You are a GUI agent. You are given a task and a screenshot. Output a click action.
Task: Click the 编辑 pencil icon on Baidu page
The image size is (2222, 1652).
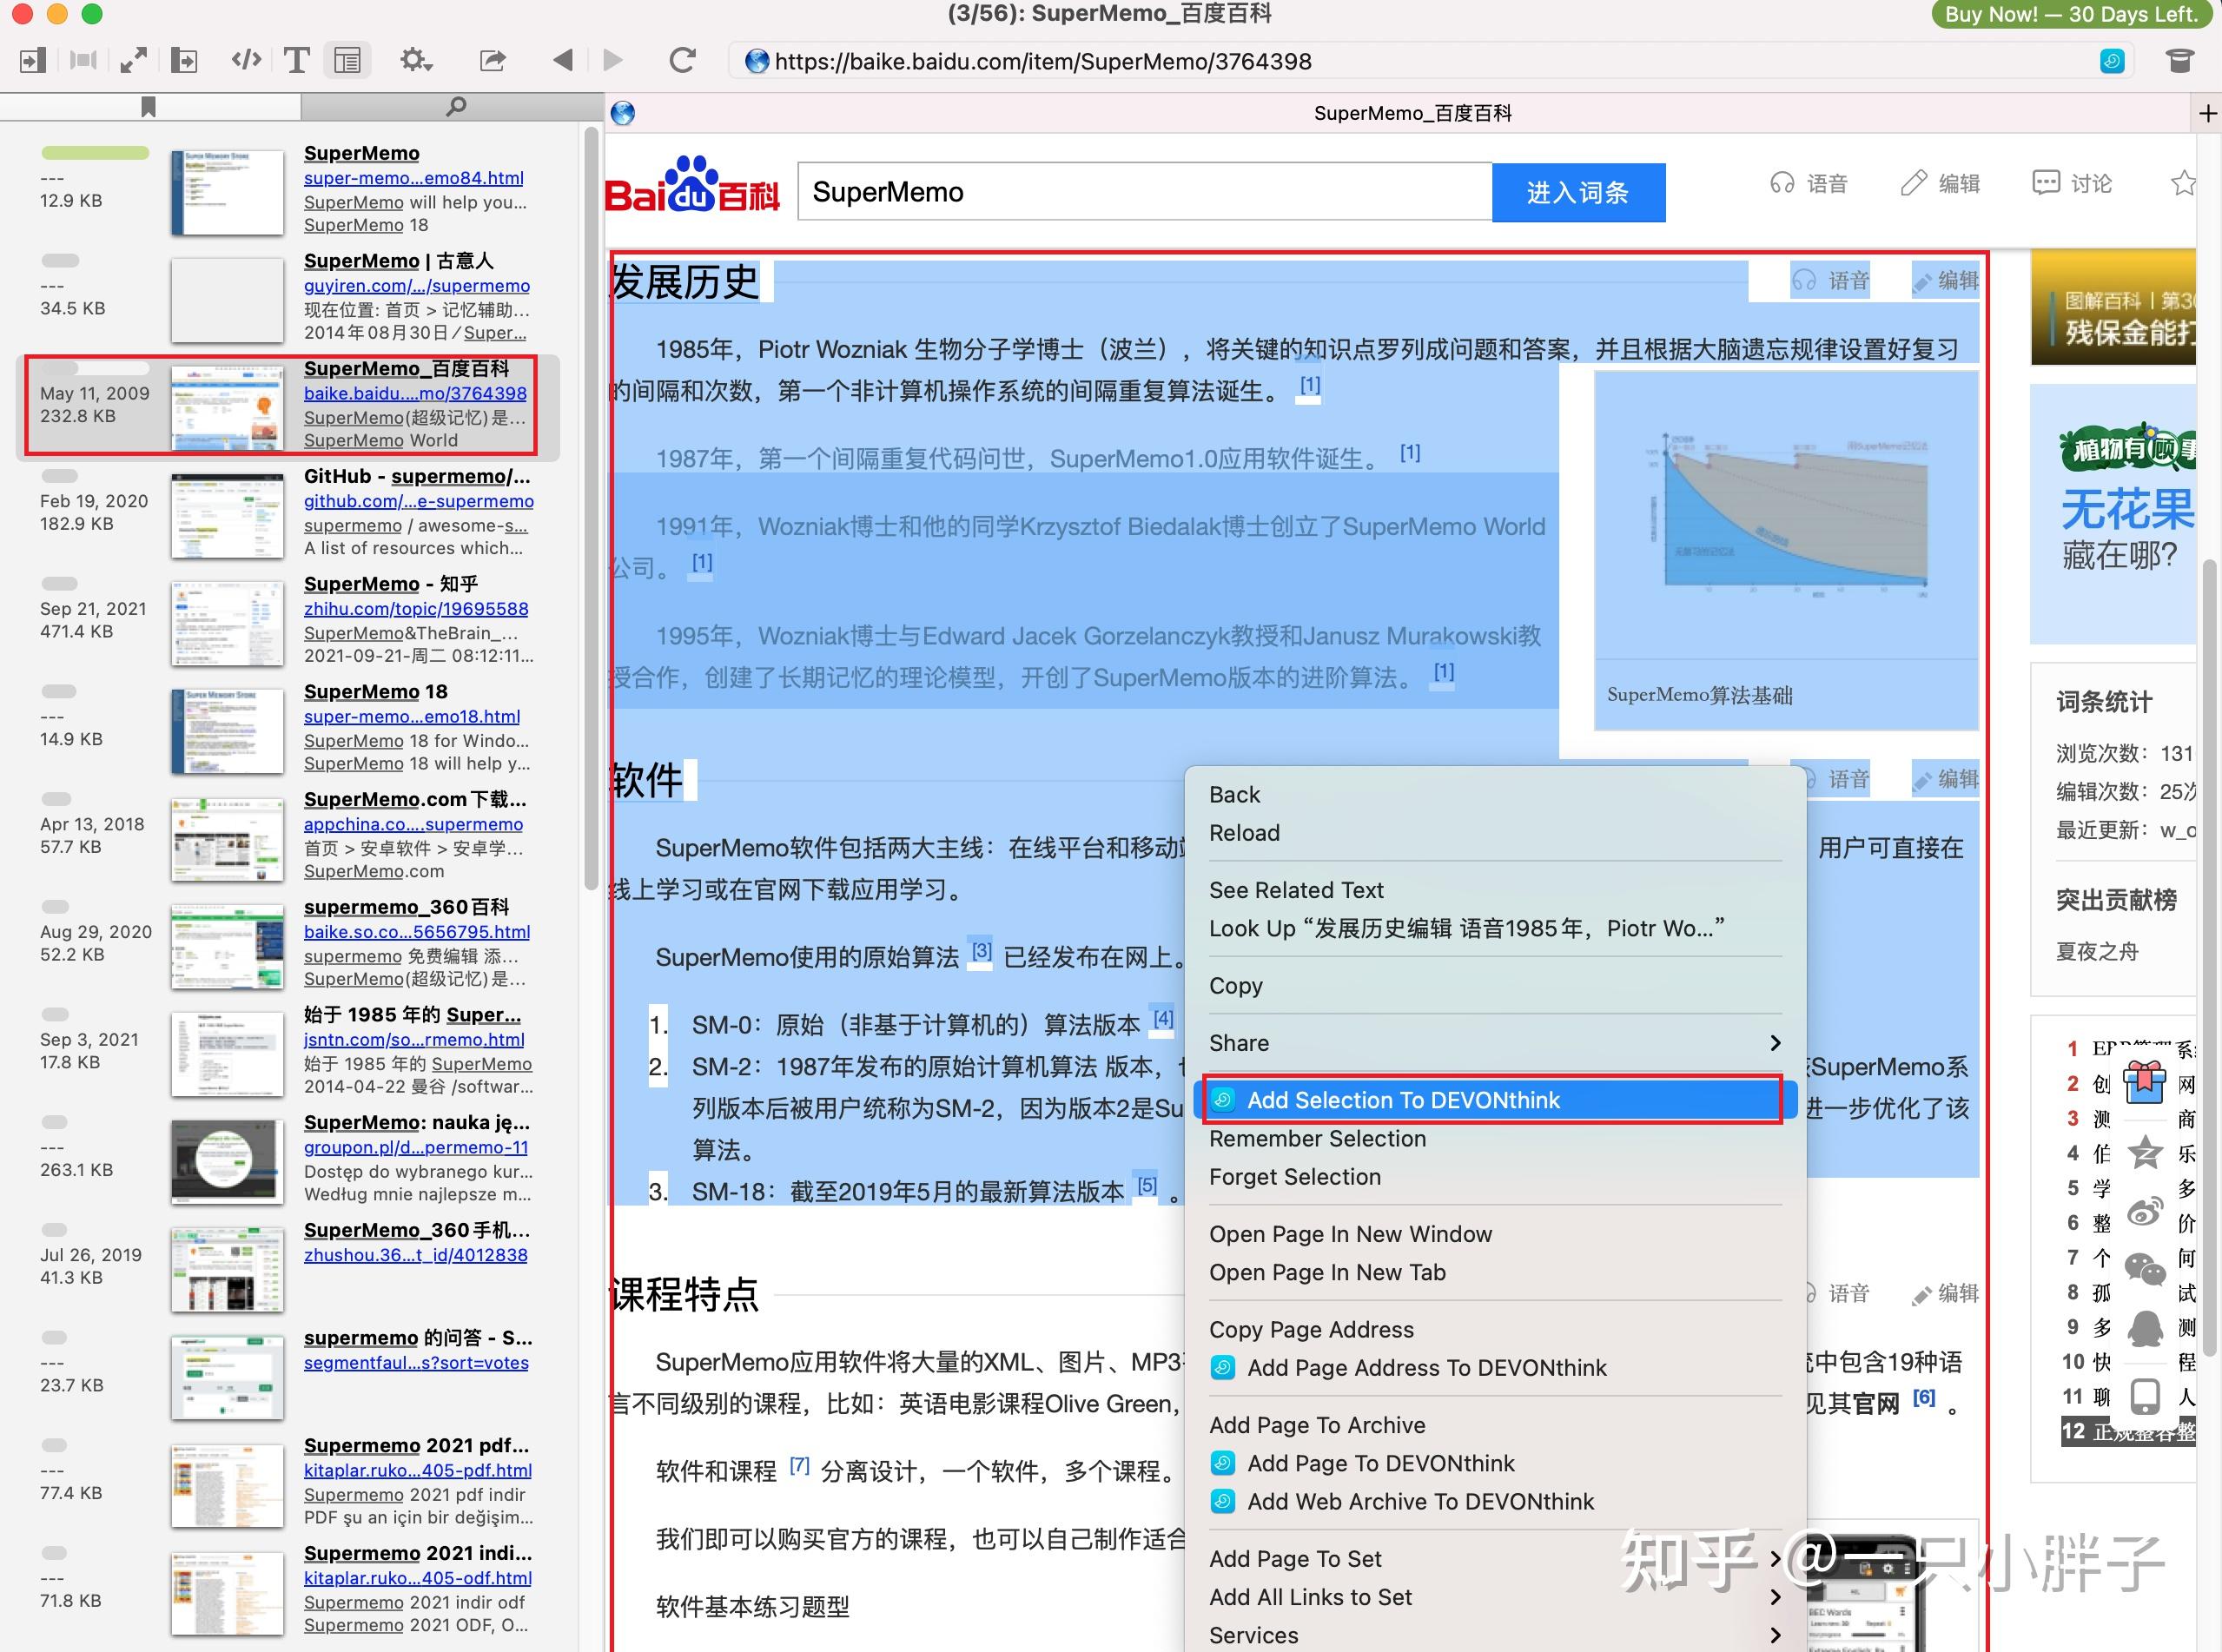1938,183
